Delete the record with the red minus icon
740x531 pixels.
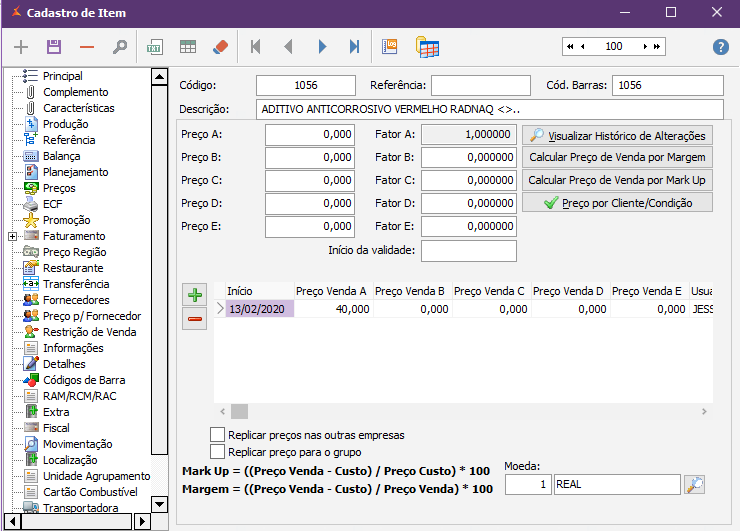[87, 47]
